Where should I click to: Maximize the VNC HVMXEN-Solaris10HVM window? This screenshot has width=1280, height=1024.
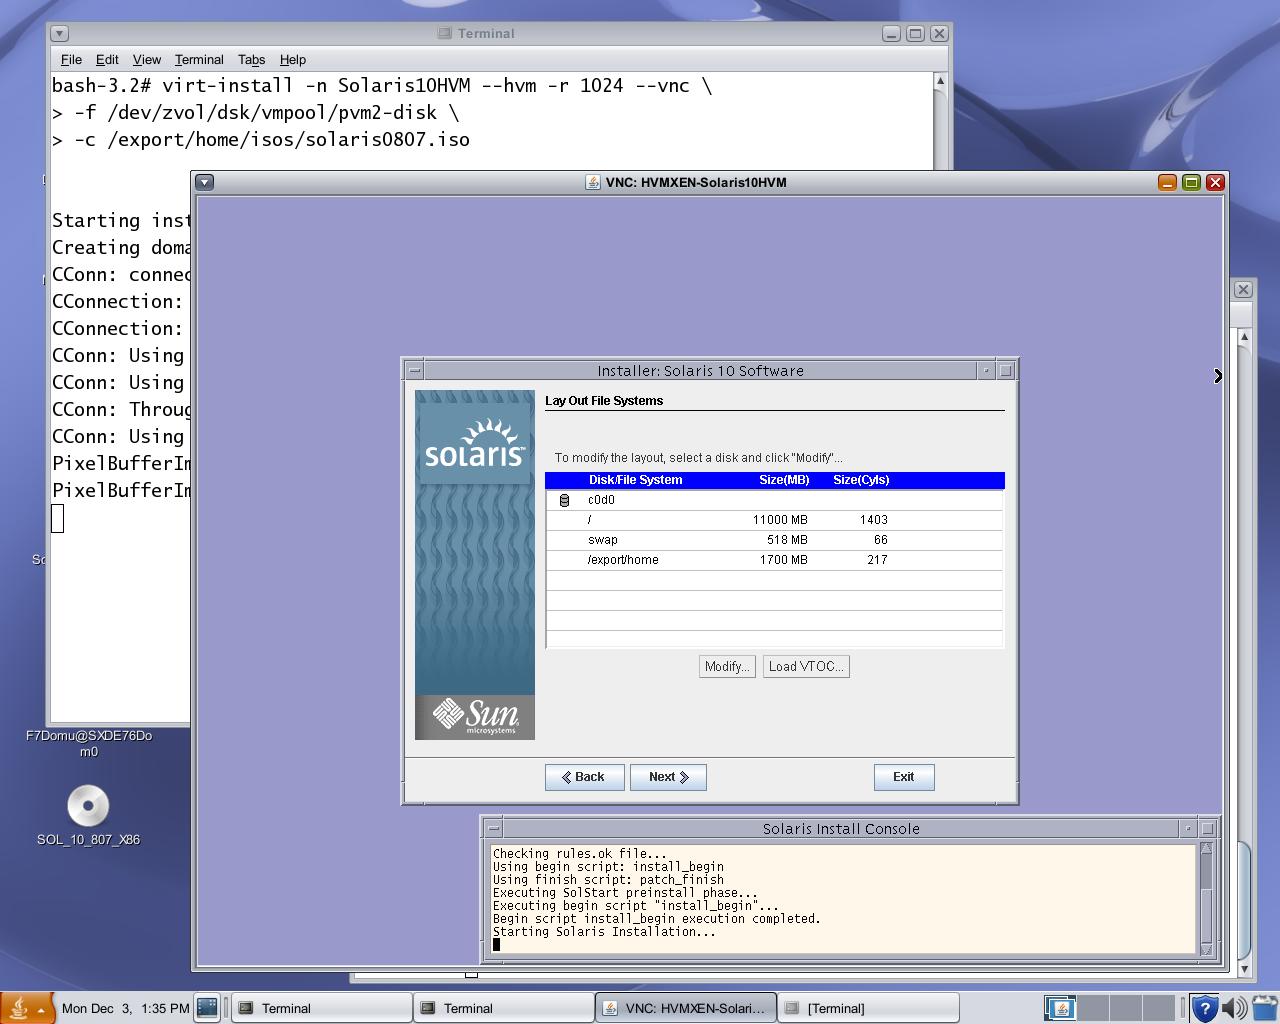pyautogui.click(x=1191, y=182)
